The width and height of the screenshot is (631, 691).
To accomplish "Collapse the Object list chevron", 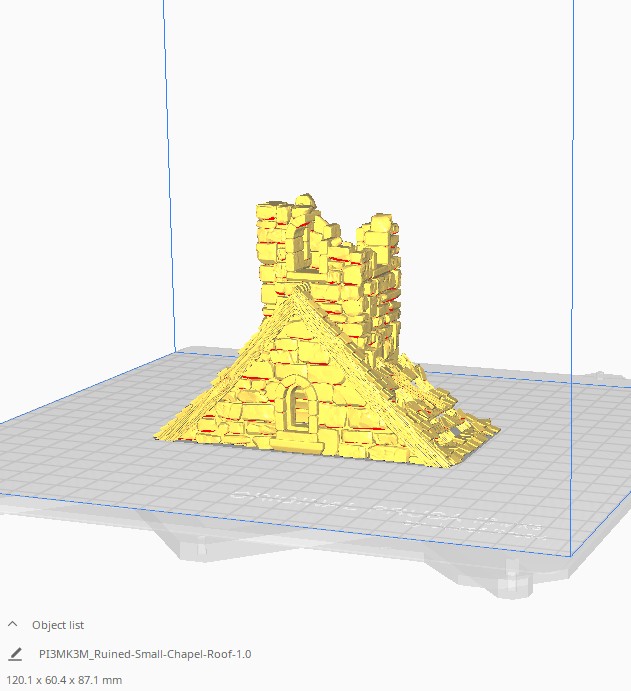I will click(x=13, y=624).
